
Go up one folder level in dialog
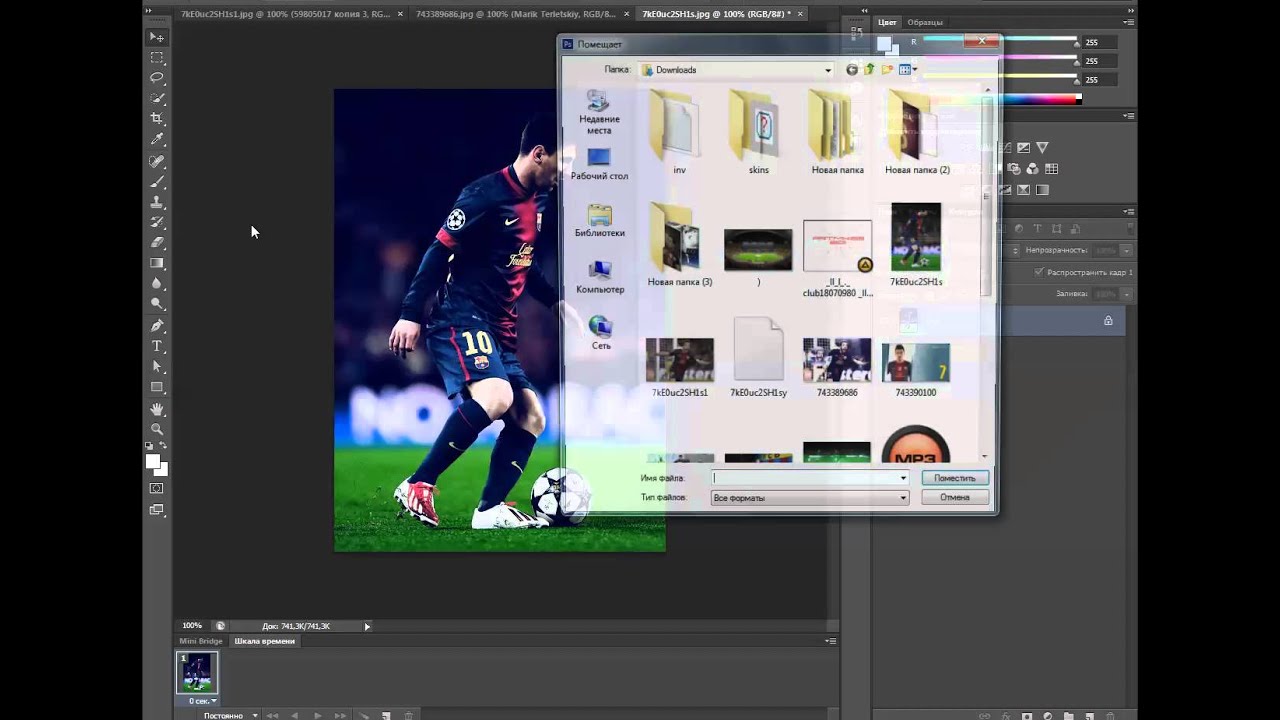click(869, 70)
